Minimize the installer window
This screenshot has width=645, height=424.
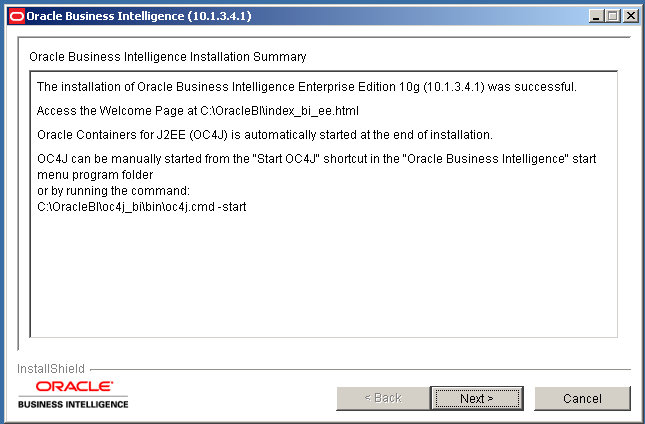[x=596, y=15]
